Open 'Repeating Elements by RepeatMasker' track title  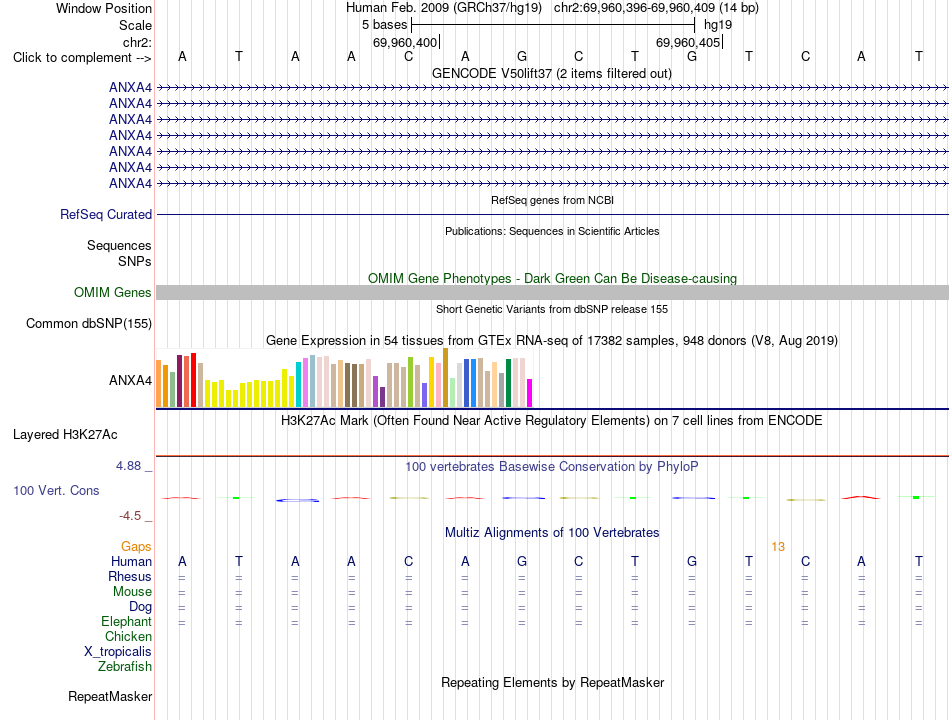pyautogui.click(x=553, y=682)
